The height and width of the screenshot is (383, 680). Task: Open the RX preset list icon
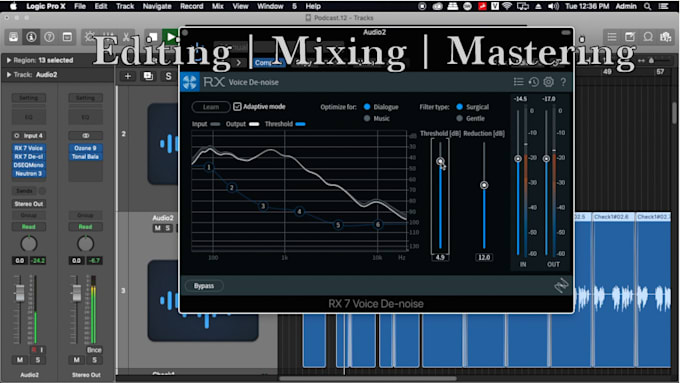pos(519,82)
